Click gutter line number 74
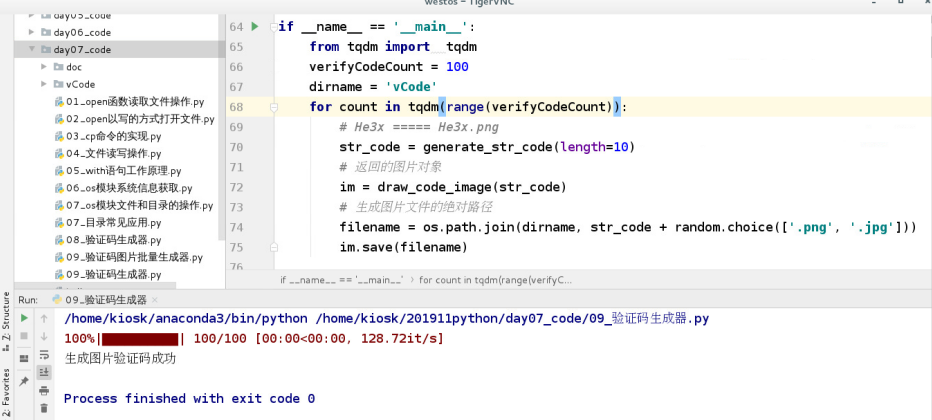The height and width of the screenshot is (420, 932). point(236,227)
